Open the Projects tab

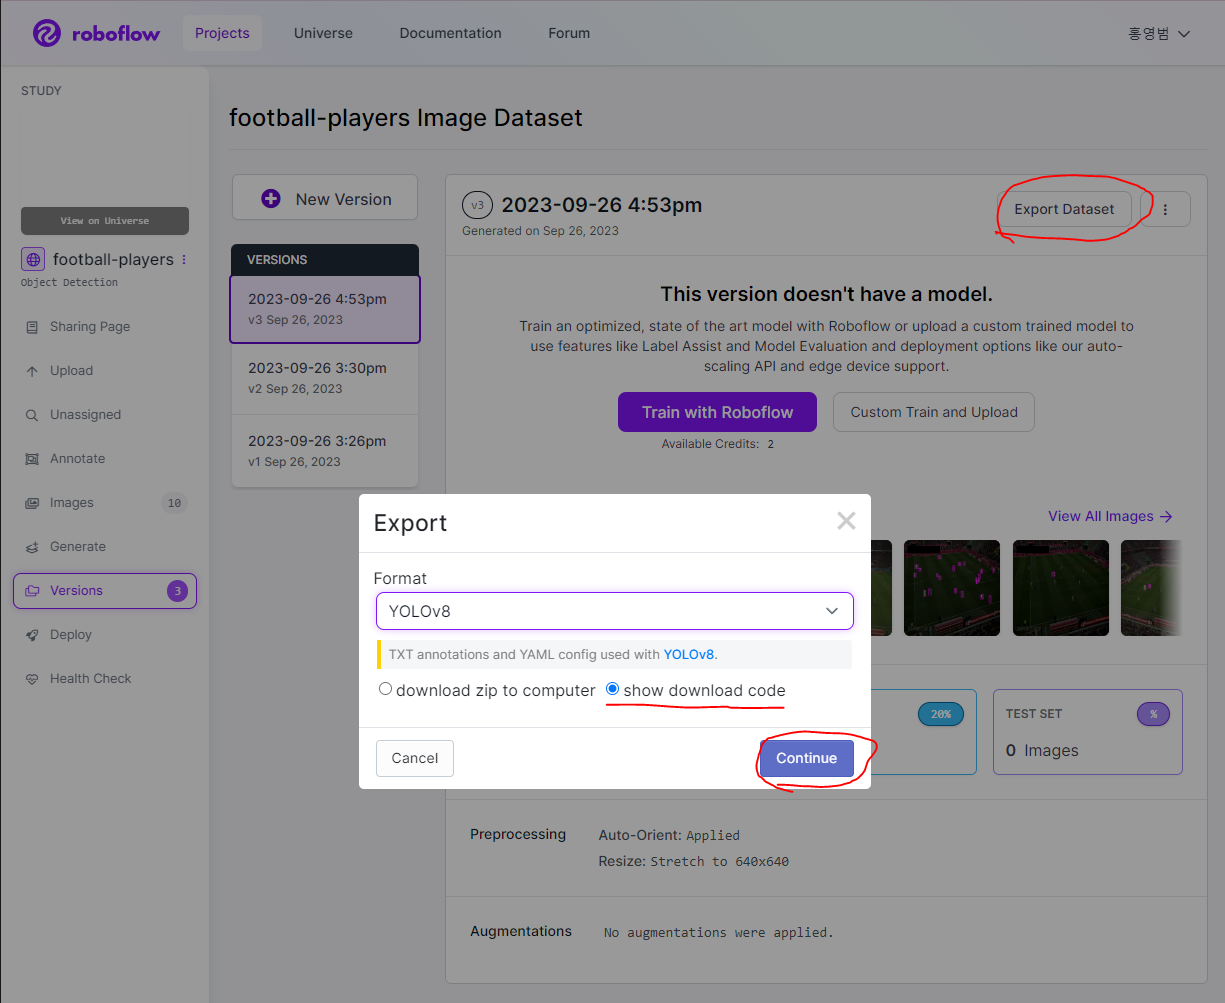(x=222, y=33)
